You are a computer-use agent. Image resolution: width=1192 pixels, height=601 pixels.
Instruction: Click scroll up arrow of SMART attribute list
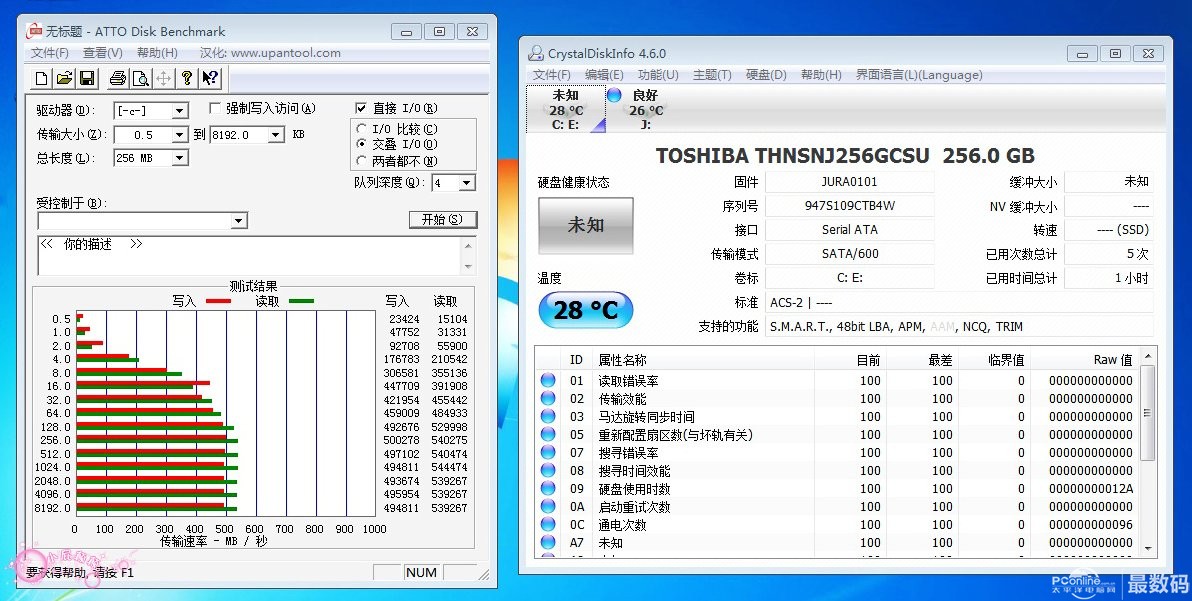tap(1148, 356)
